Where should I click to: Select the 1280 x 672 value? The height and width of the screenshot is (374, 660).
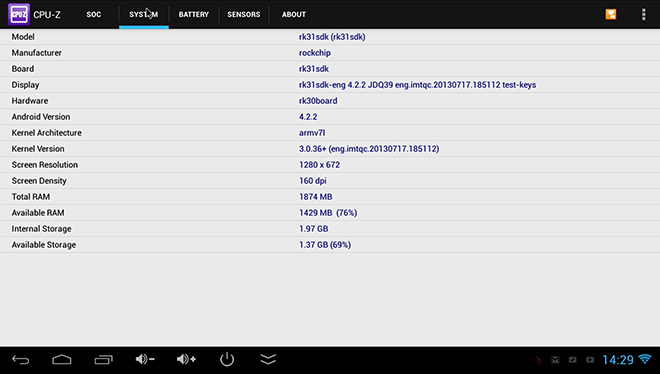[x=319, y=165]
